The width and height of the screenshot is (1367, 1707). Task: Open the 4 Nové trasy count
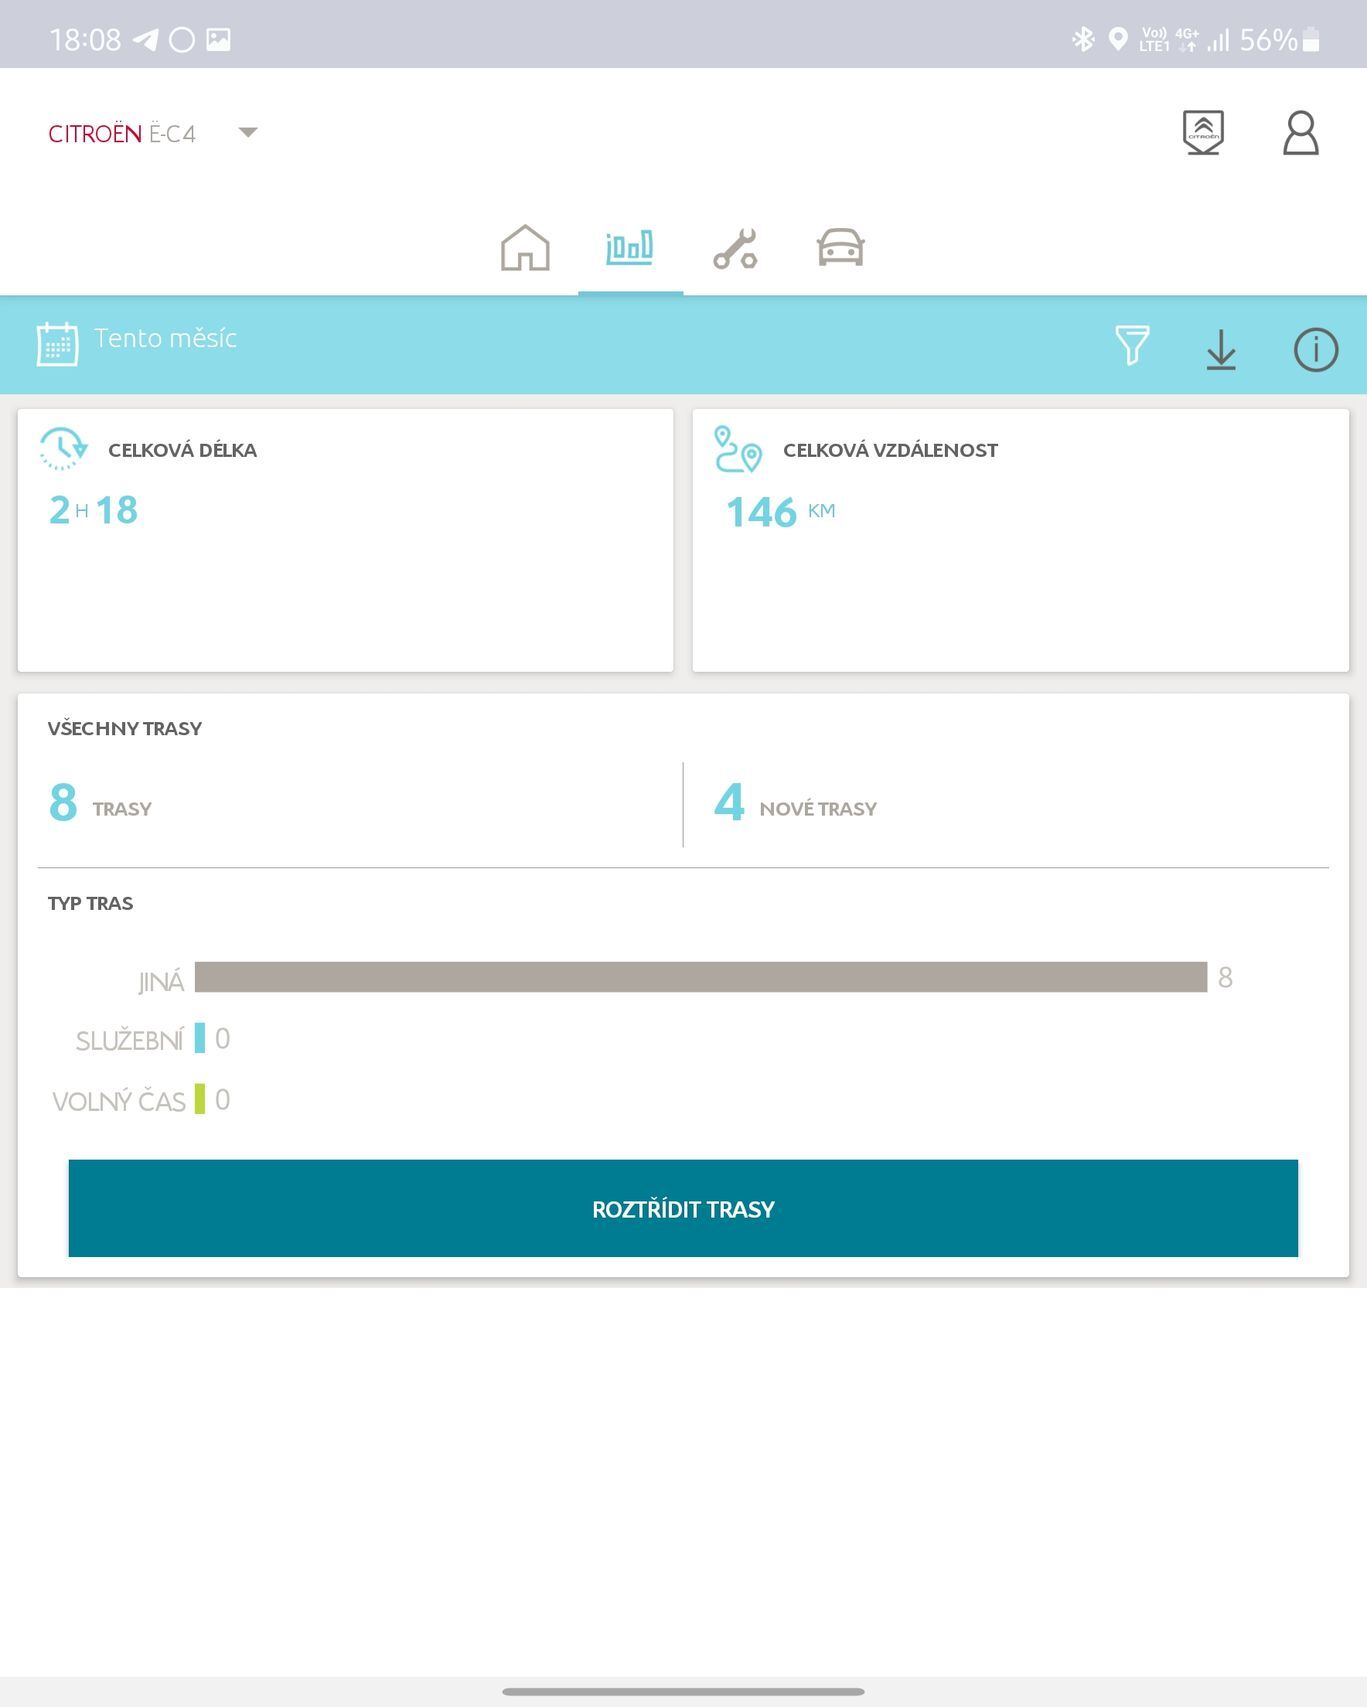pos(795,804)
